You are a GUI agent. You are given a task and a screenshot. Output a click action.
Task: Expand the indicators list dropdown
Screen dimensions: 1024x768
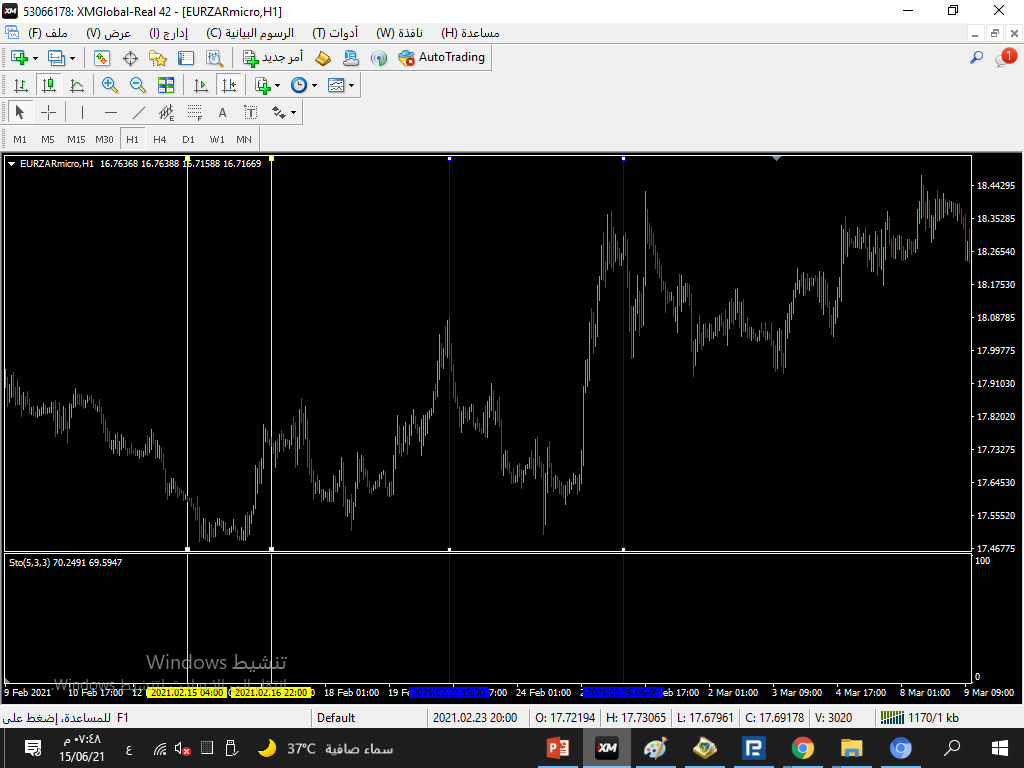(267, 86)
